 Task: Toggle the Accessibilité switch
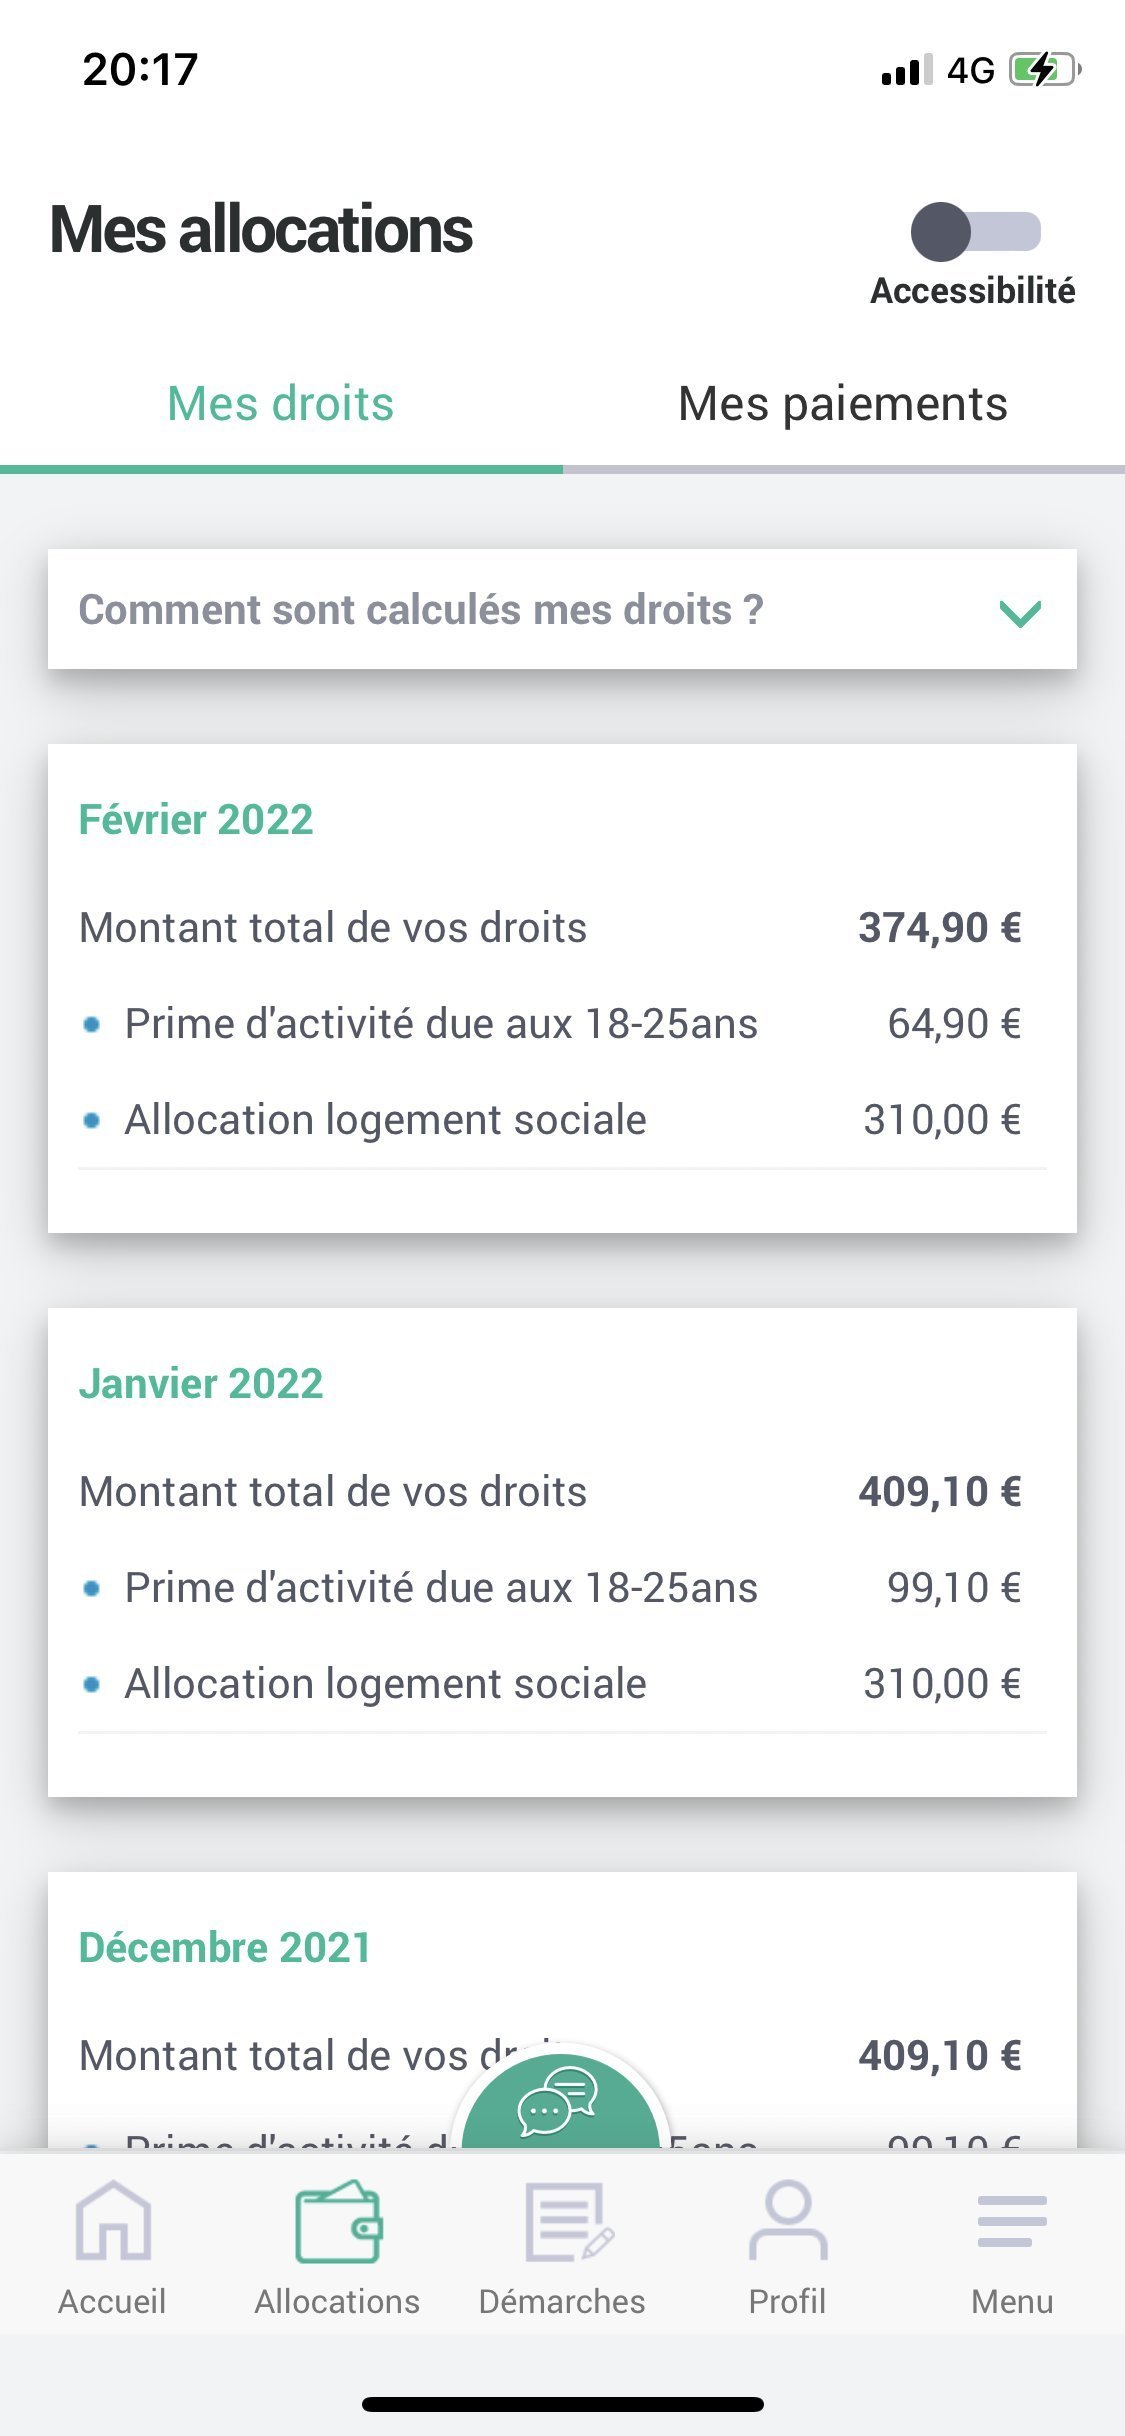975,231
